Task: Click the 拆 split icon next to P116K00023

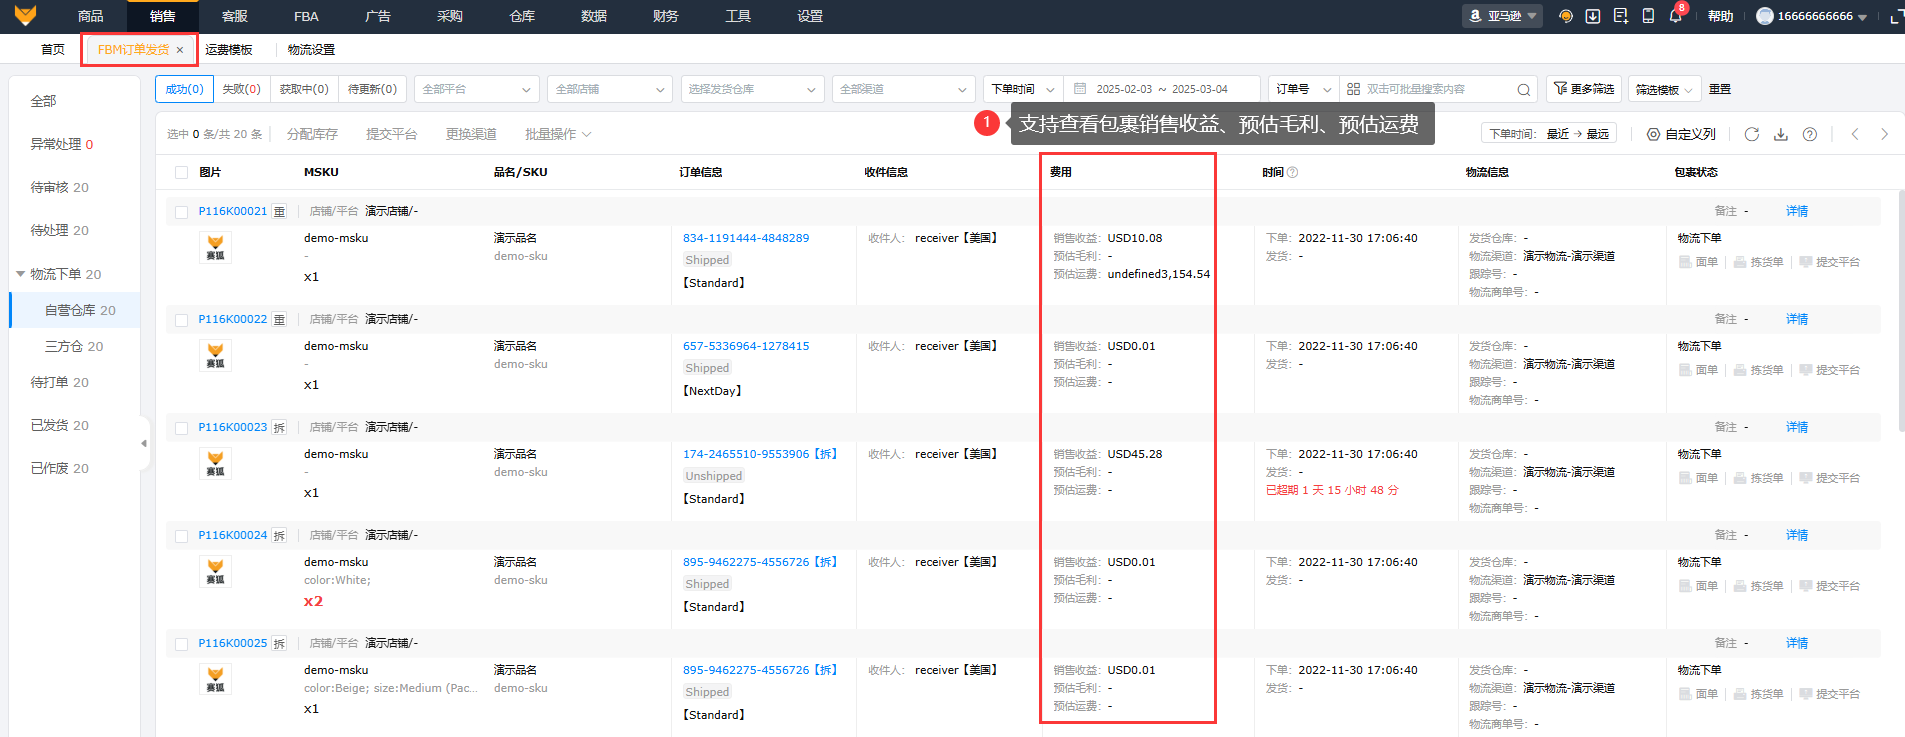Action: click(x=279, y=427)
